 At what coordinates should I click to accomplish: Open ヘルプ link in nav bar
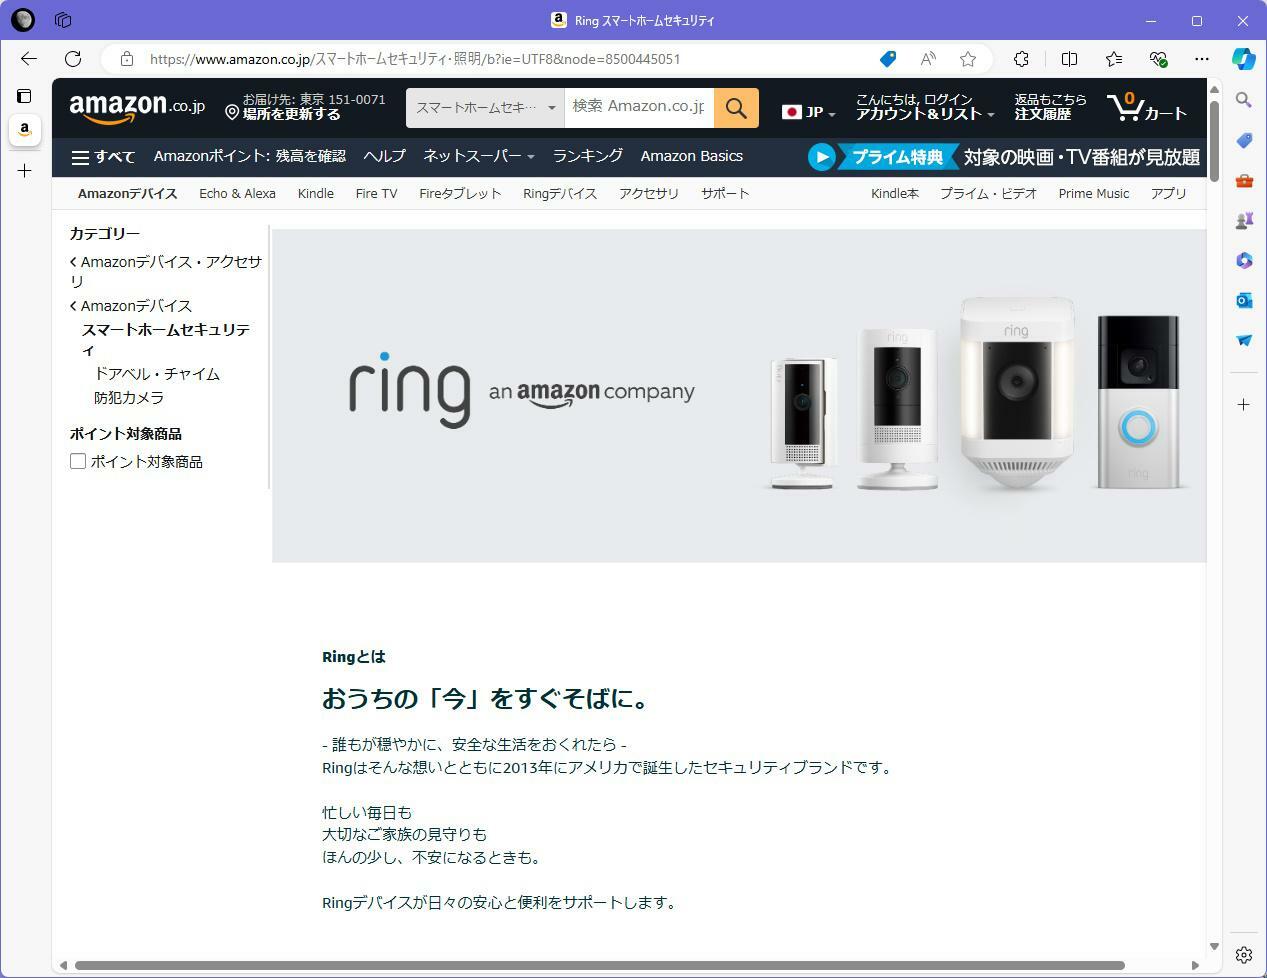pos(384,156)
